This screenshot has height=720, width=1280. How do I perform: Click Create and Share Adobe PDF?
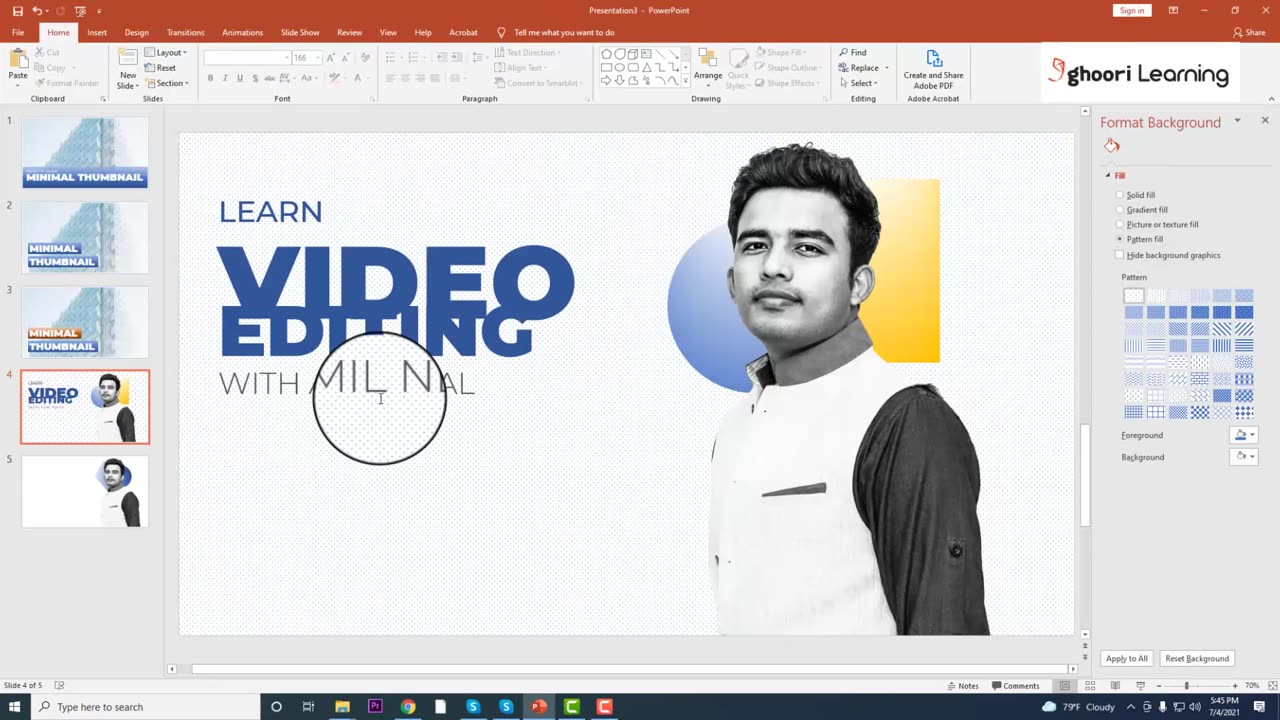[x=933, y=69]
